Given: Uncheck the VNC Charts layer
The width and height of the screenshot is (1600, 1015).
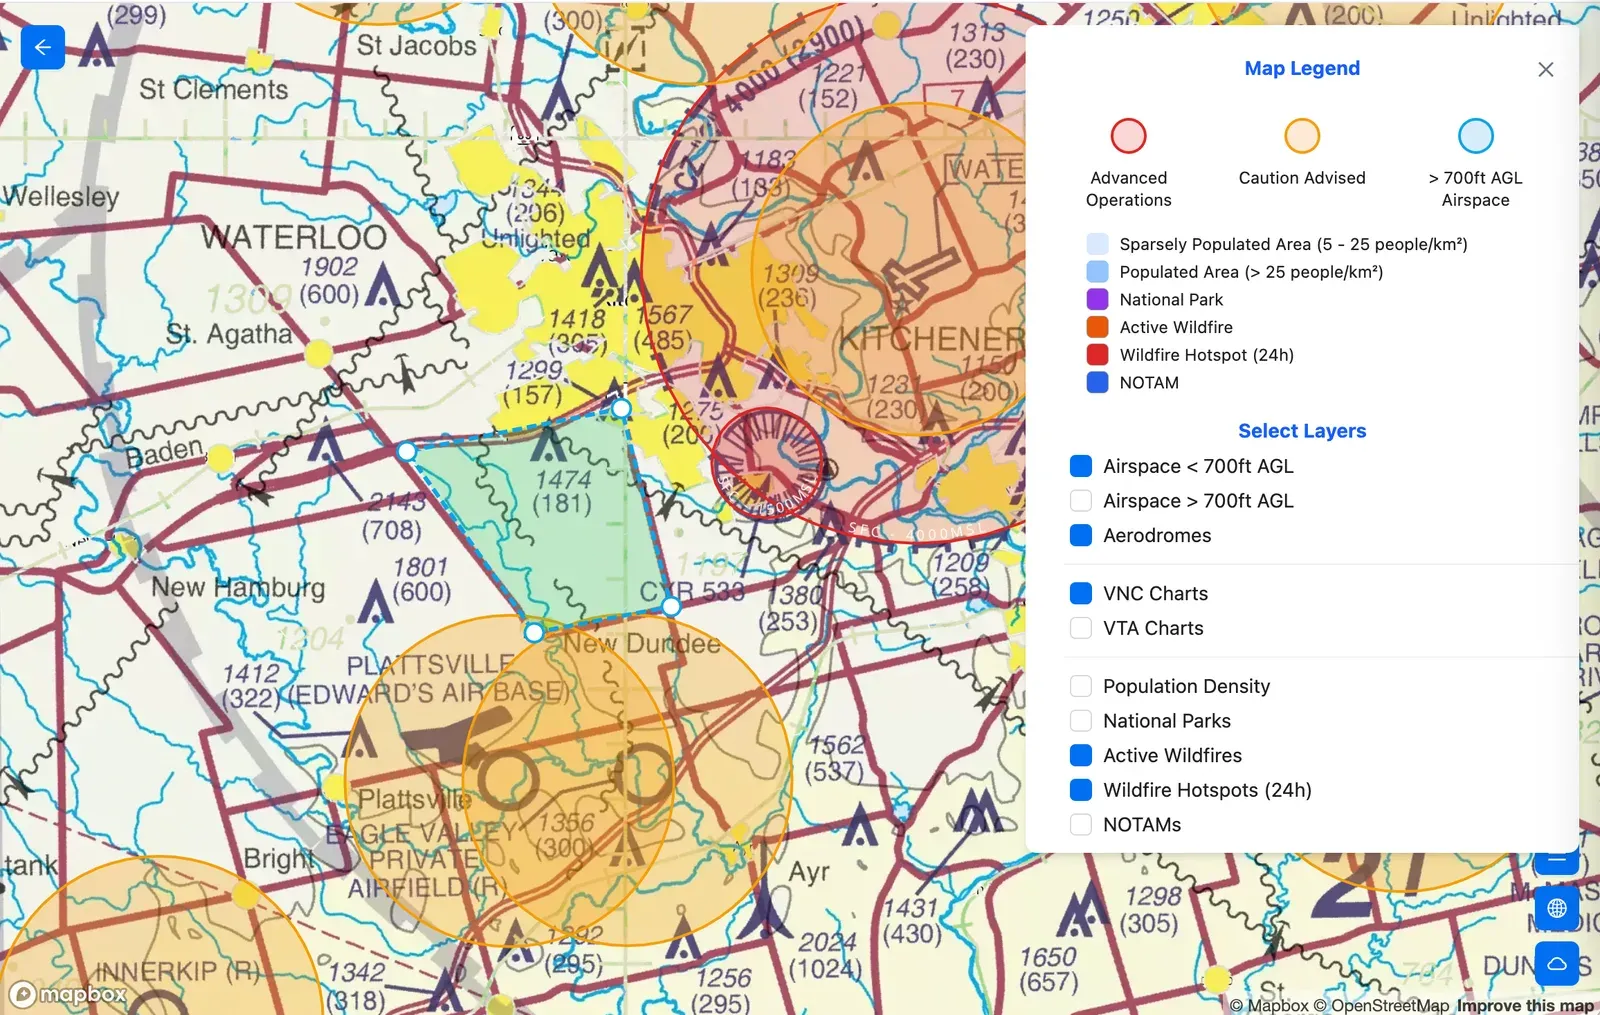Looking at the screenshot, I should pyautogui.click(x=1081, y=593).
